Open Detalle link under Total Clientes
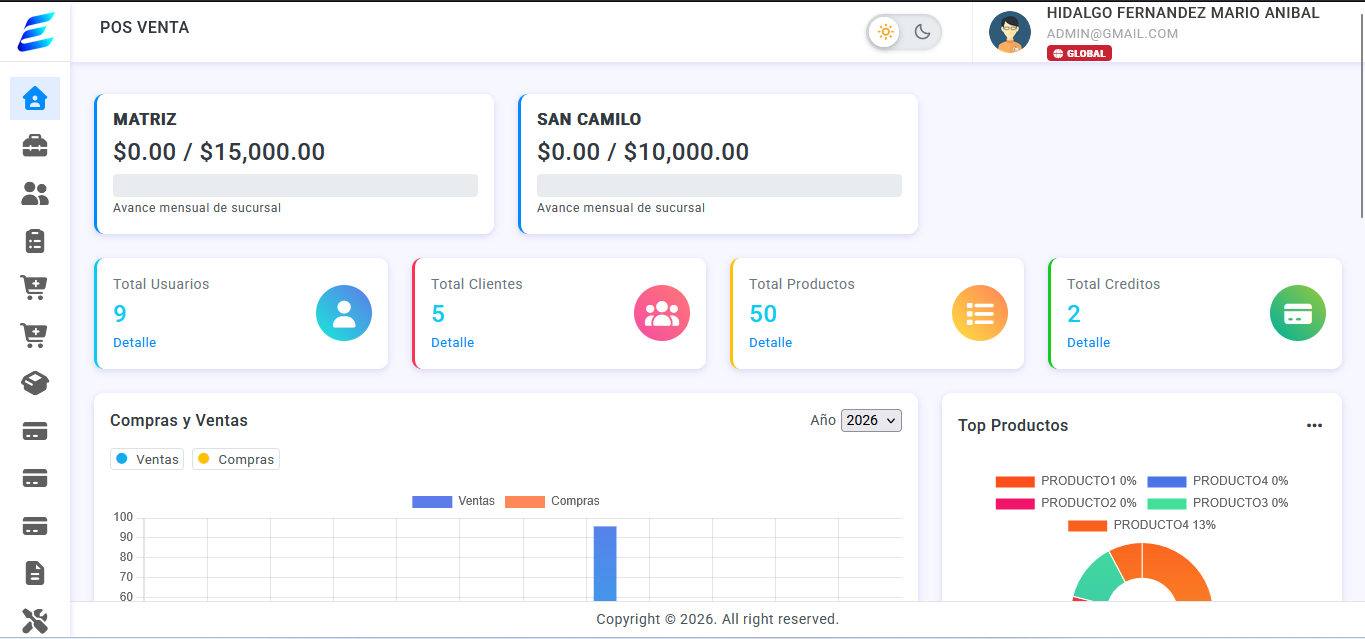The image size is (1365, 639). coord(452,343)
